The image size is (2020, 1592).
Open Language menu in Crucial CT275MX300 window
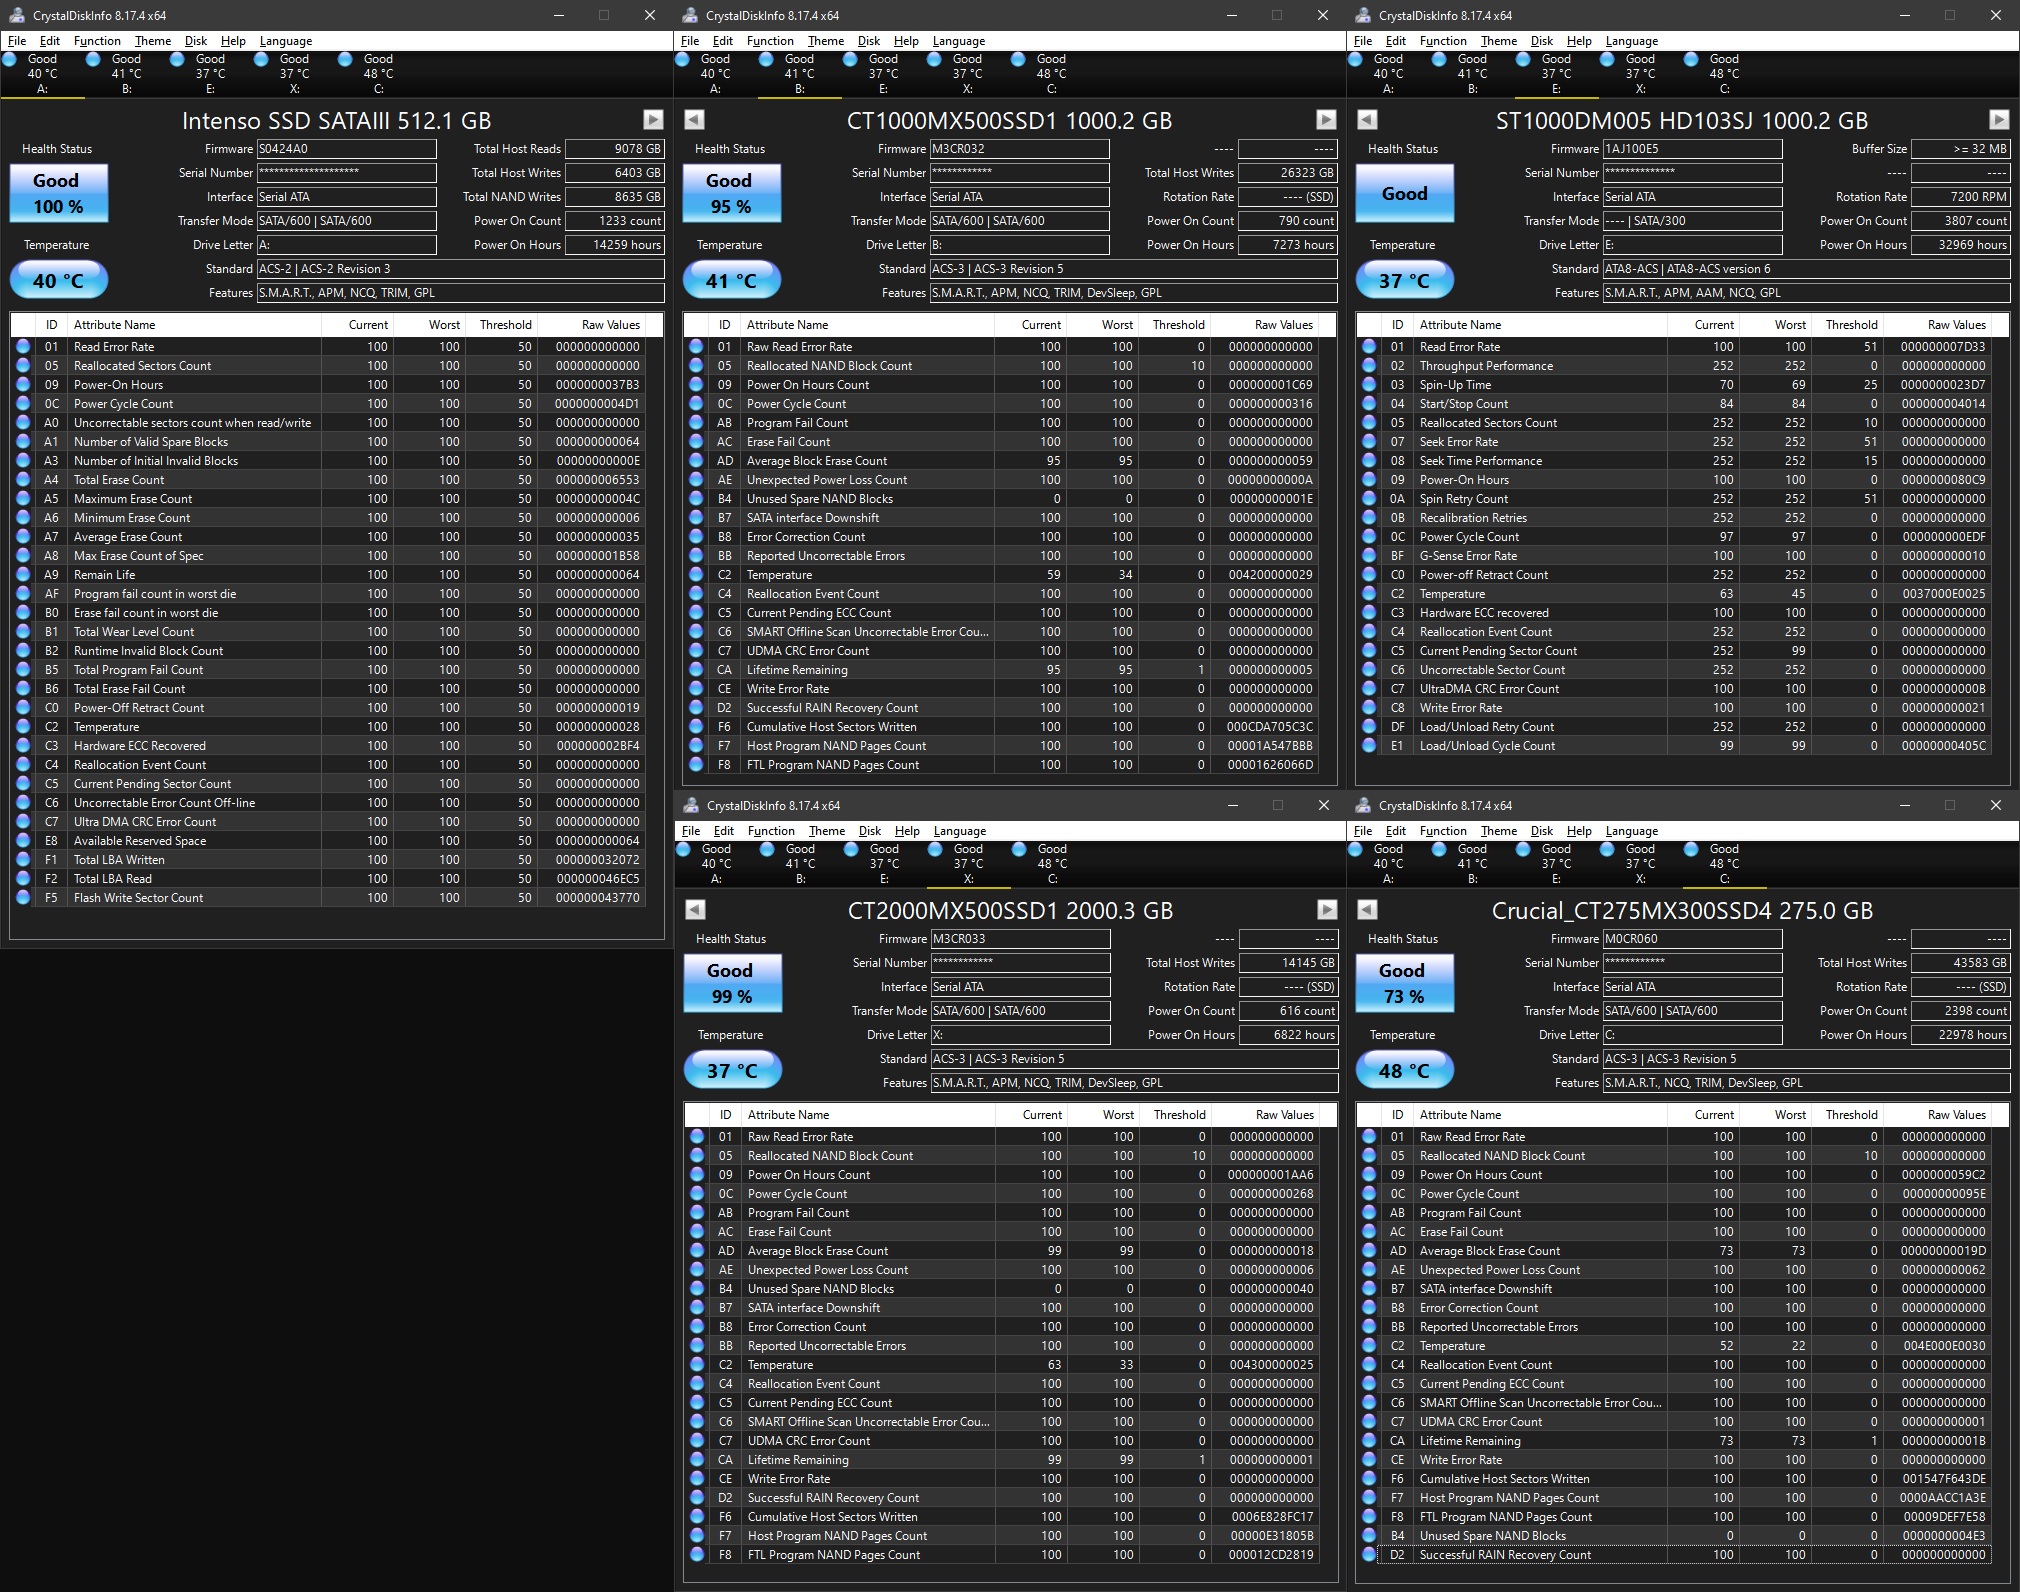pos(1631,831)
